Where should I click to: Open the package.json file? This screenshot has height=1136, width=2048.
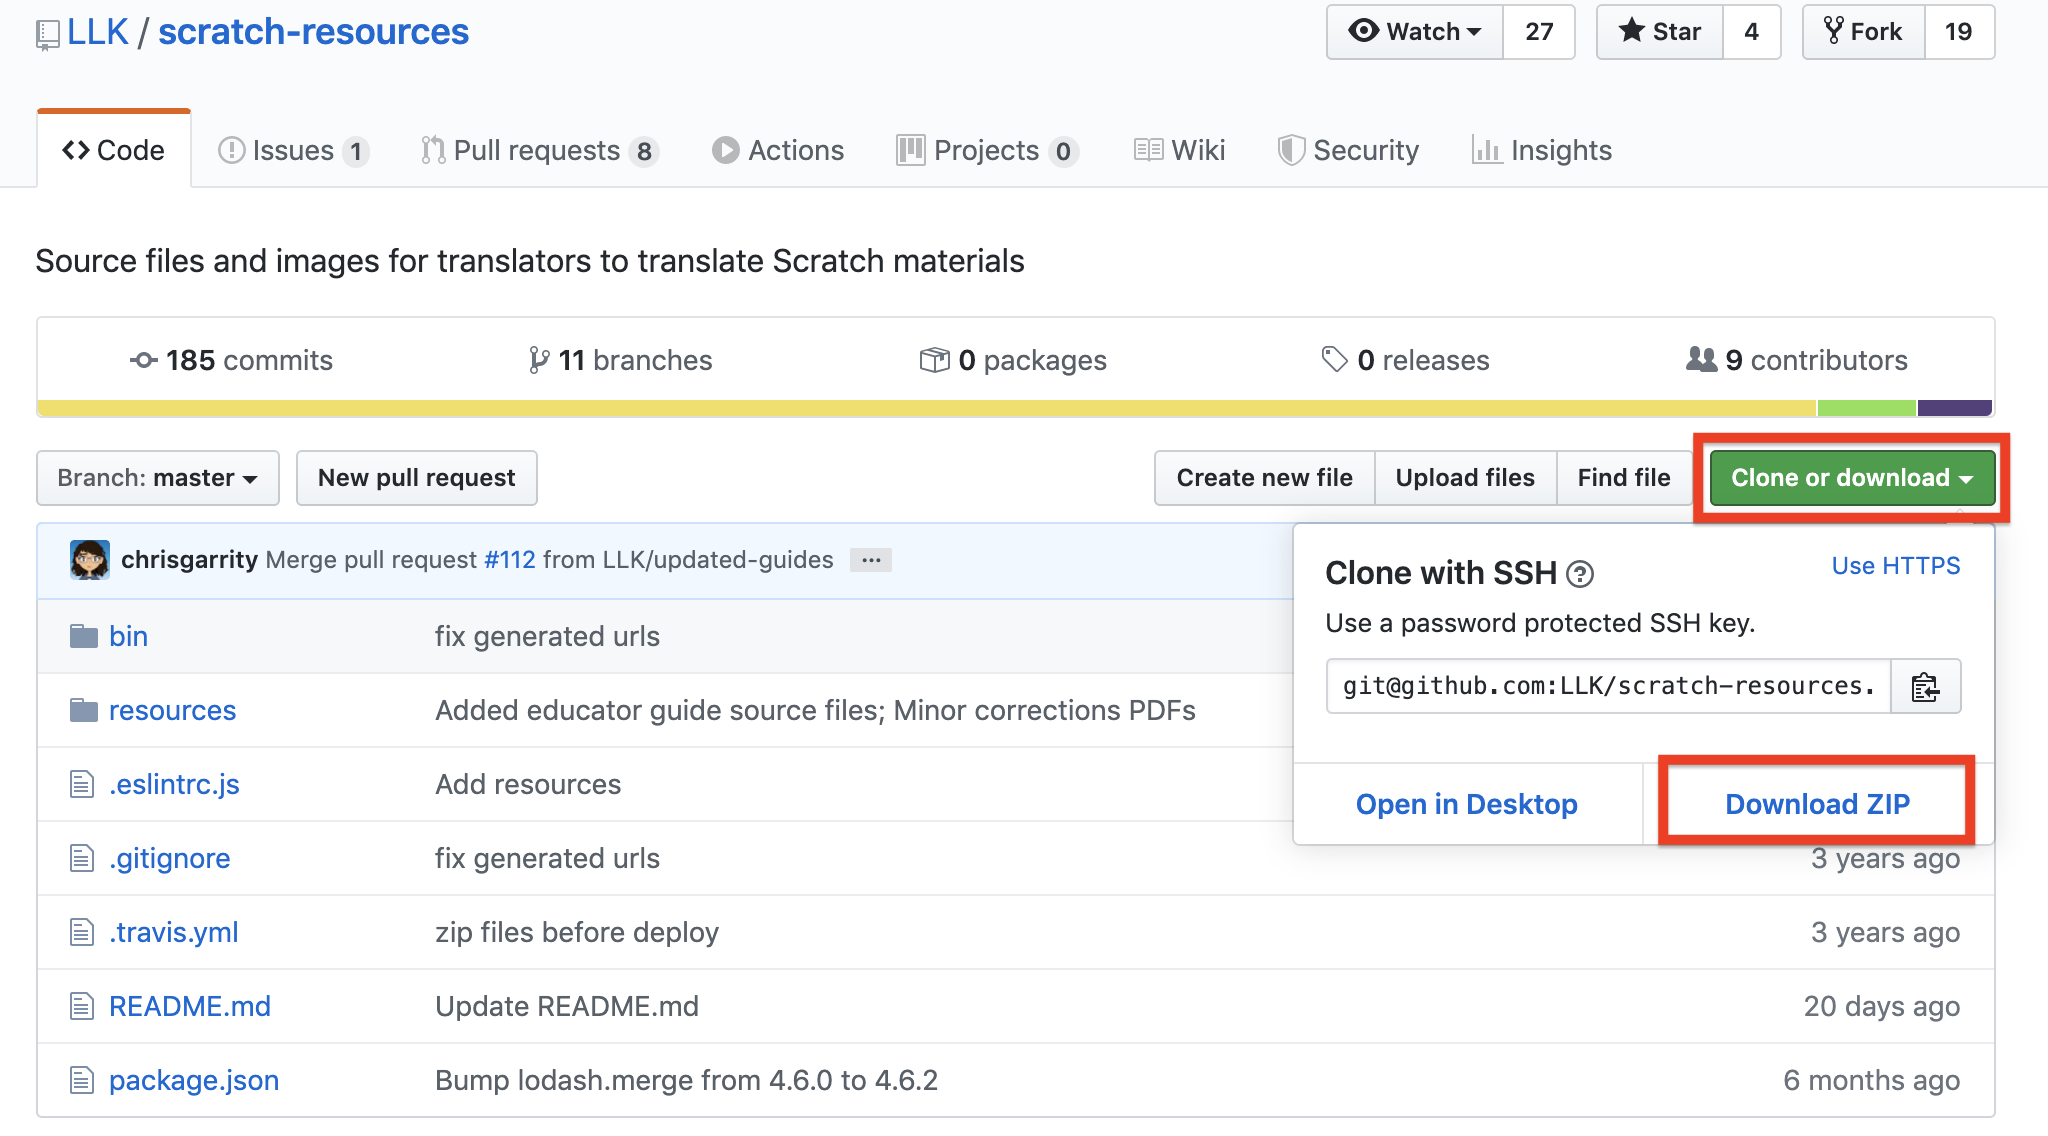point(194,1080)
